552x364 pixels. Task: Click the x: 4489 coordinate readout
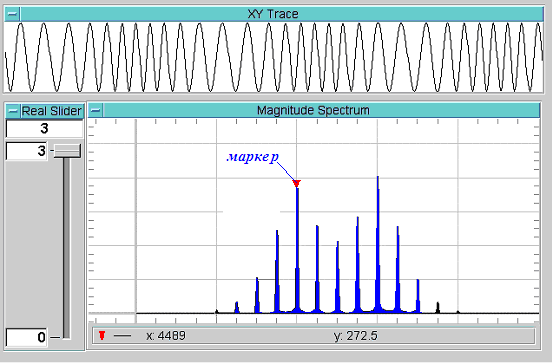(x=166, y=335)
